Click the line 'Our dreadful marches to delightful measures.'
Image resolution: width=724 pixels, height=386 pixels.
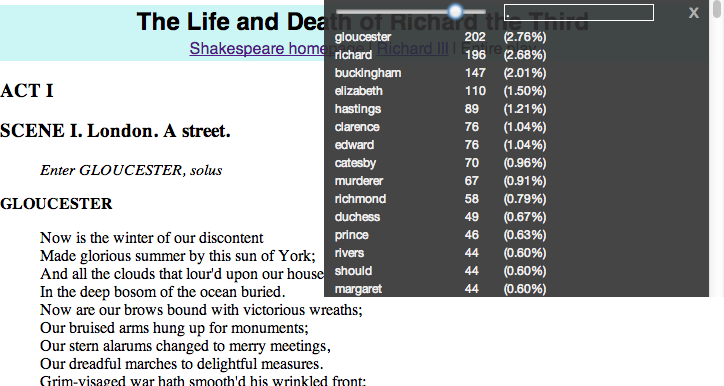point(181,364)
